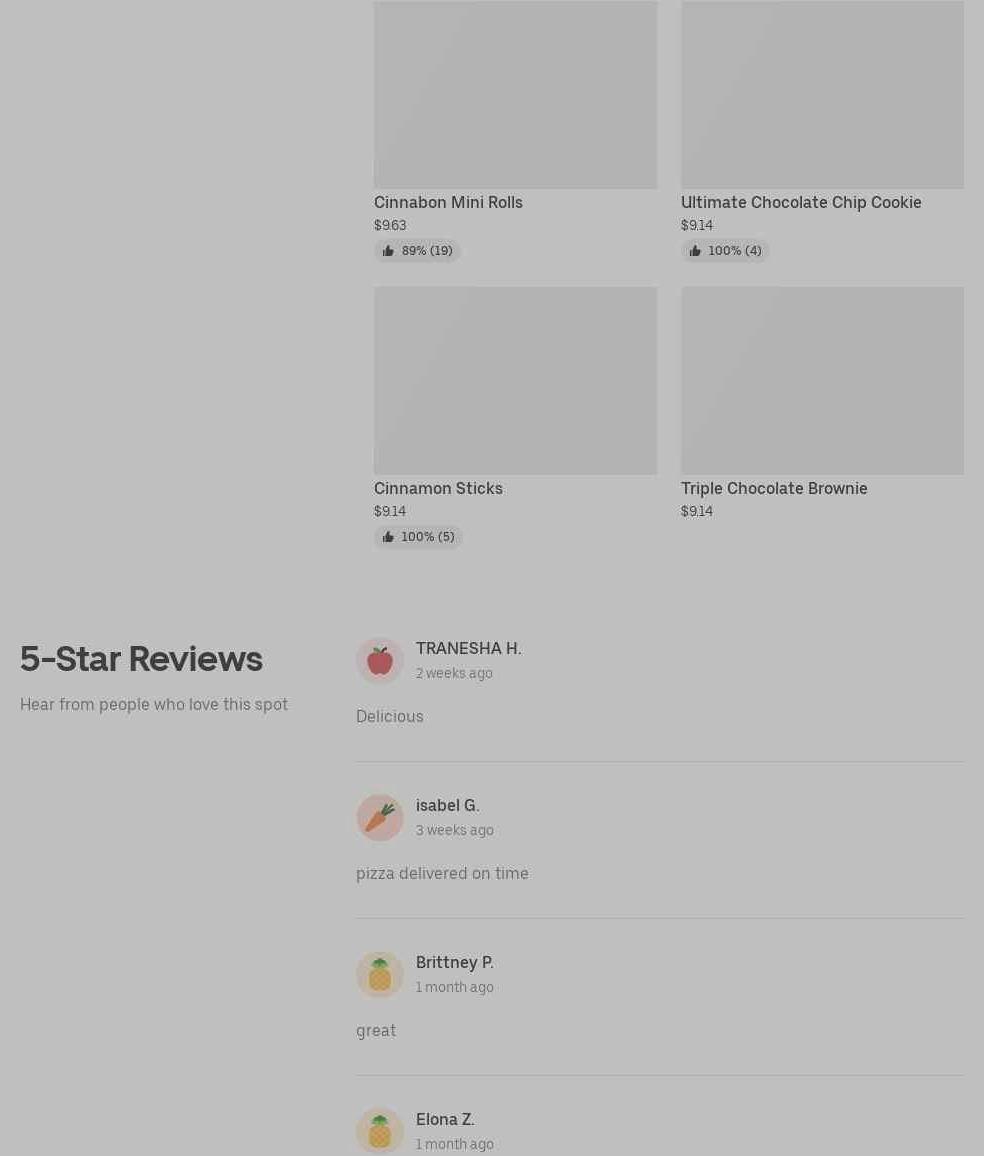Click TRANESHA H.'s apple avatar icon

[x=380, y=661]
